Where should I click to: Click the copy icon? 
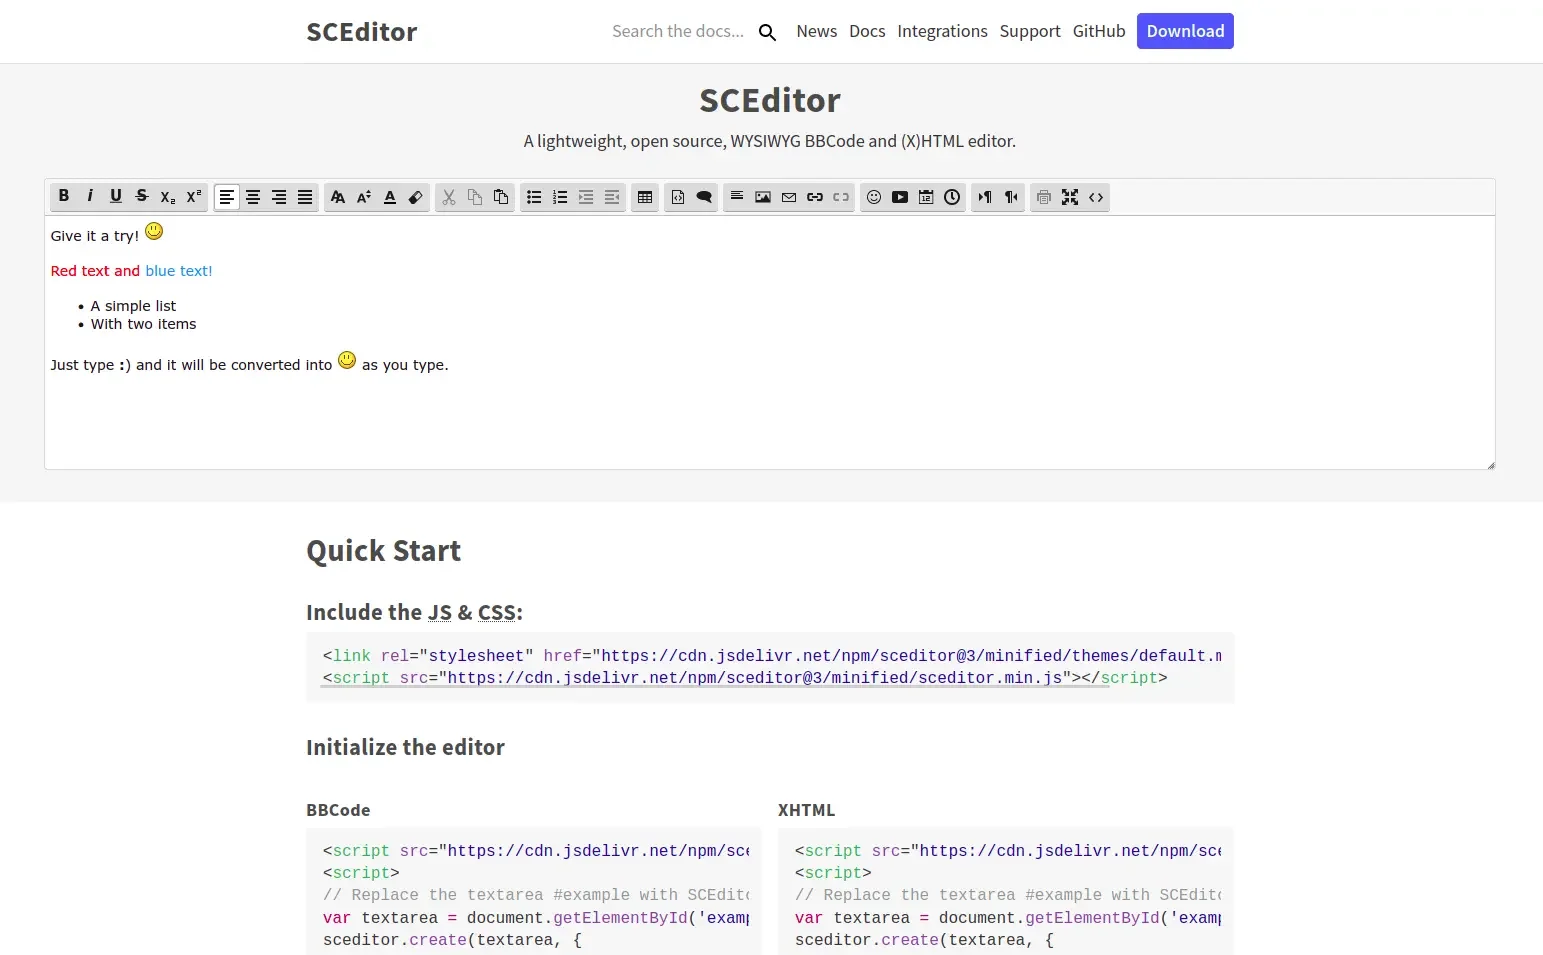(475, 197)
